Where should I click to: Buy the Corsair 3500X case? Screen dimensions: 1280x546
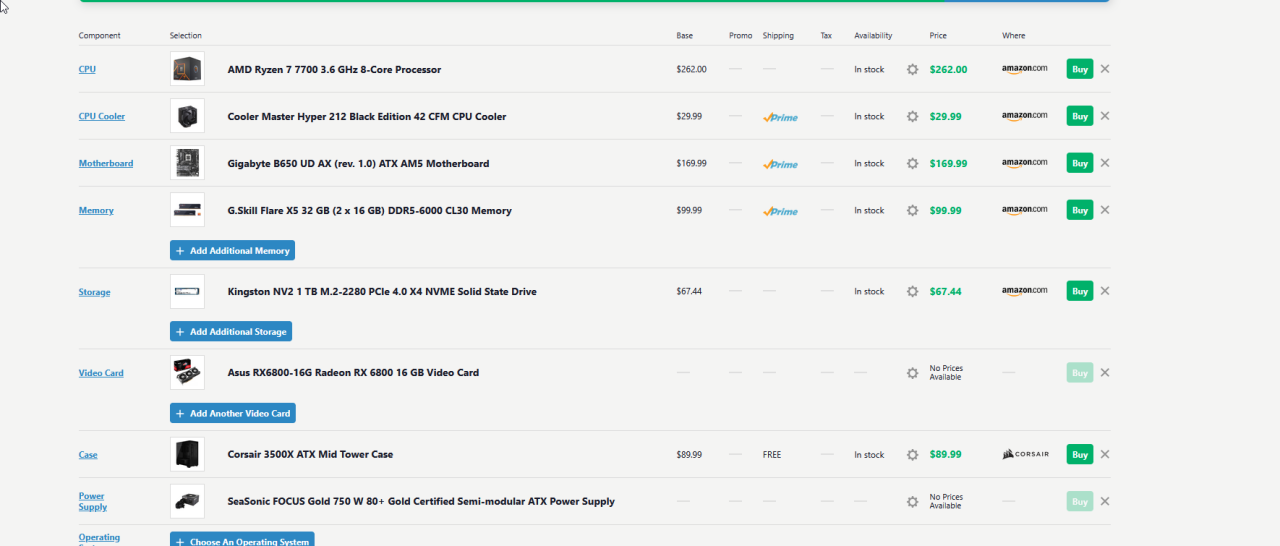[1079, 454]
